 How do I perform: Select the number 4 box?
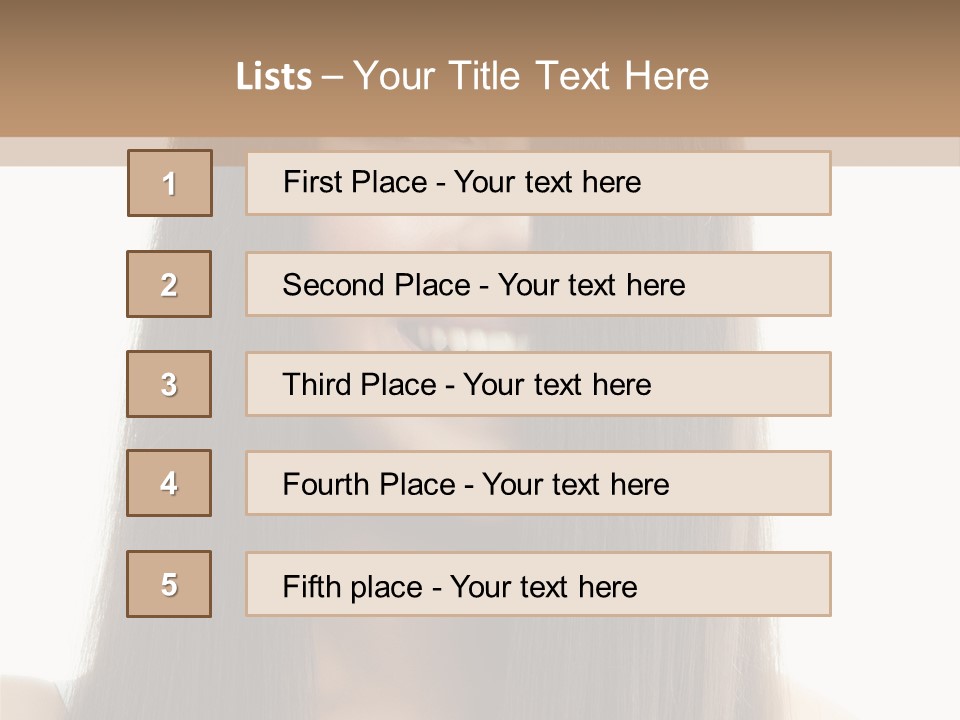click(x=169, y=483)
